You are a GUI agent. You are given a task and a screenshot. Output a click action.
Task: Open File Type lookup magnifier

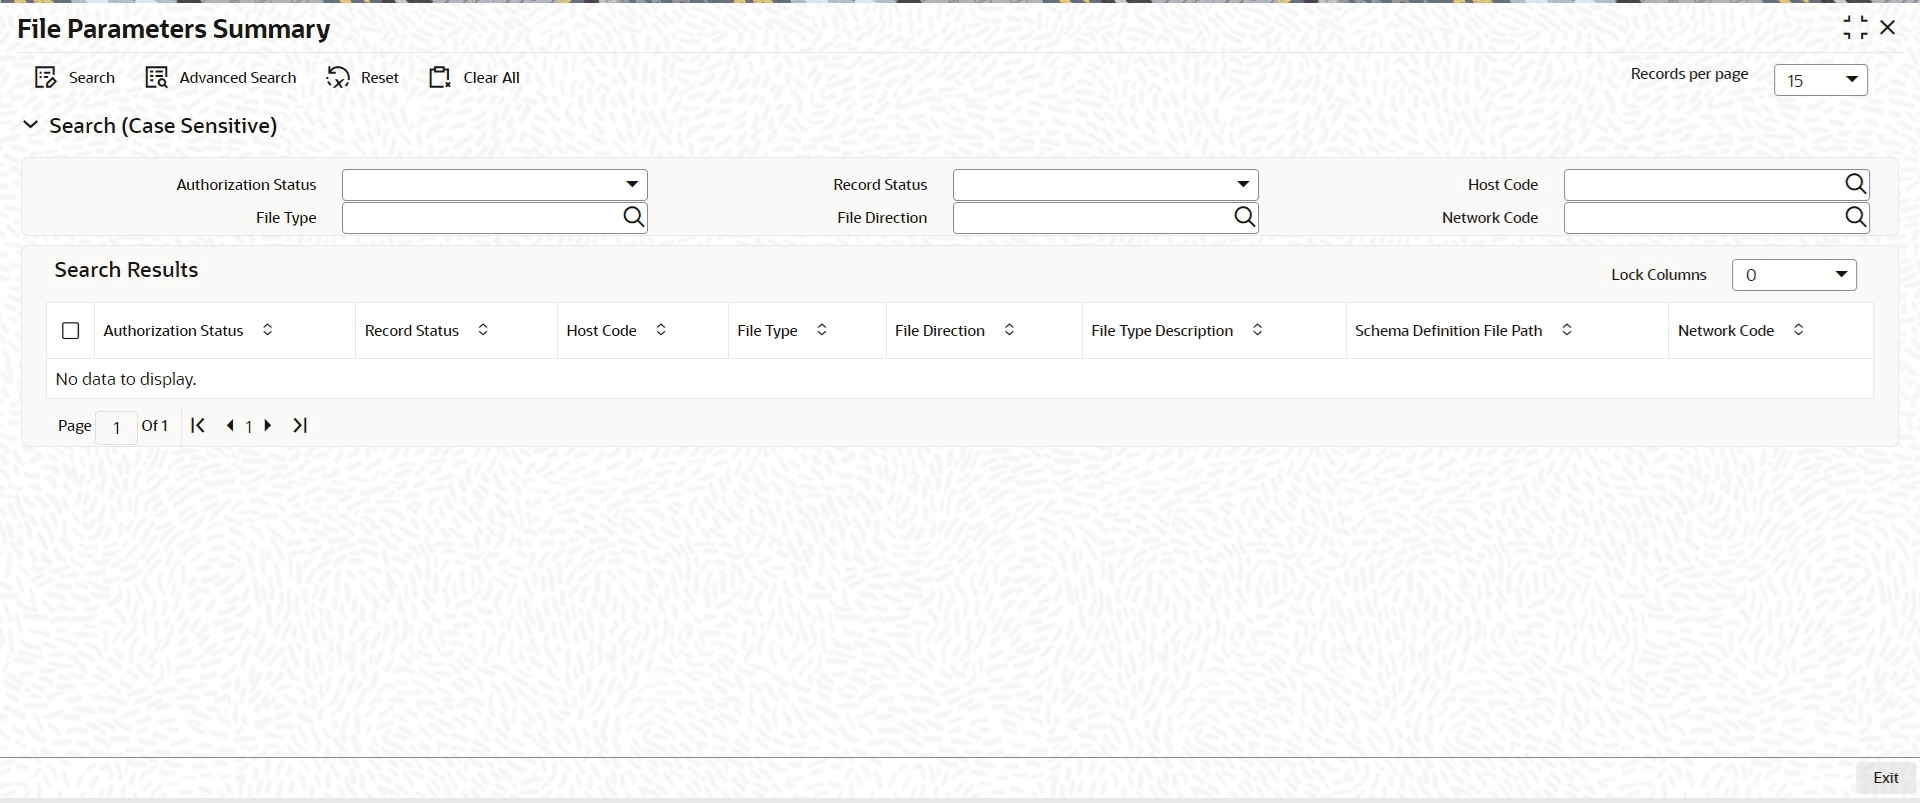(x=634, y=217)
